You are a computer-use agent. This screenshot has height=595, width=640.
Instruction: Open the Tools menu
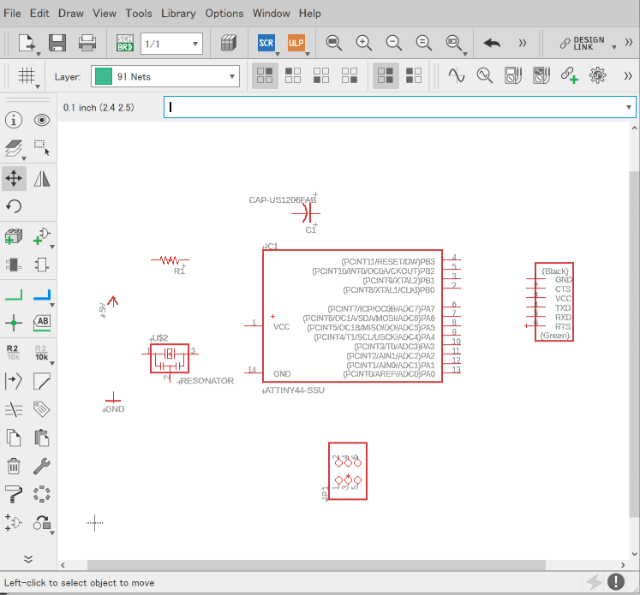click(x=139, y=13)
